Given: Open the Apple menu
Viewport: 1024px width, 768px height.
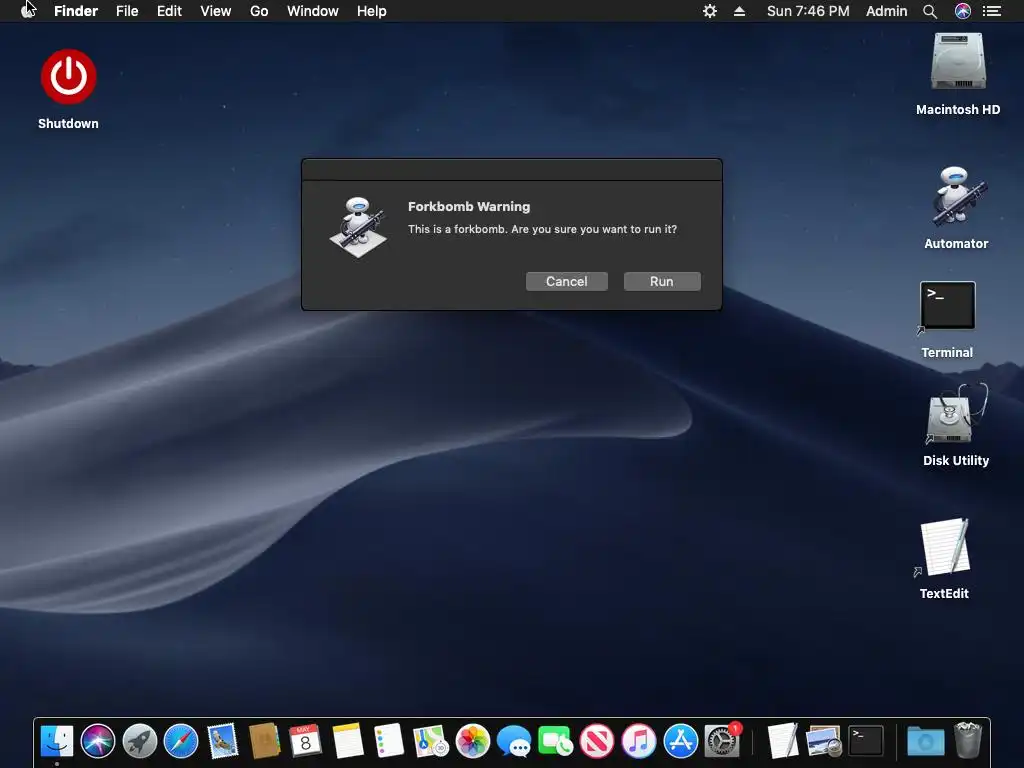Looking at the screenshot, I should click(x=28, y=10).
